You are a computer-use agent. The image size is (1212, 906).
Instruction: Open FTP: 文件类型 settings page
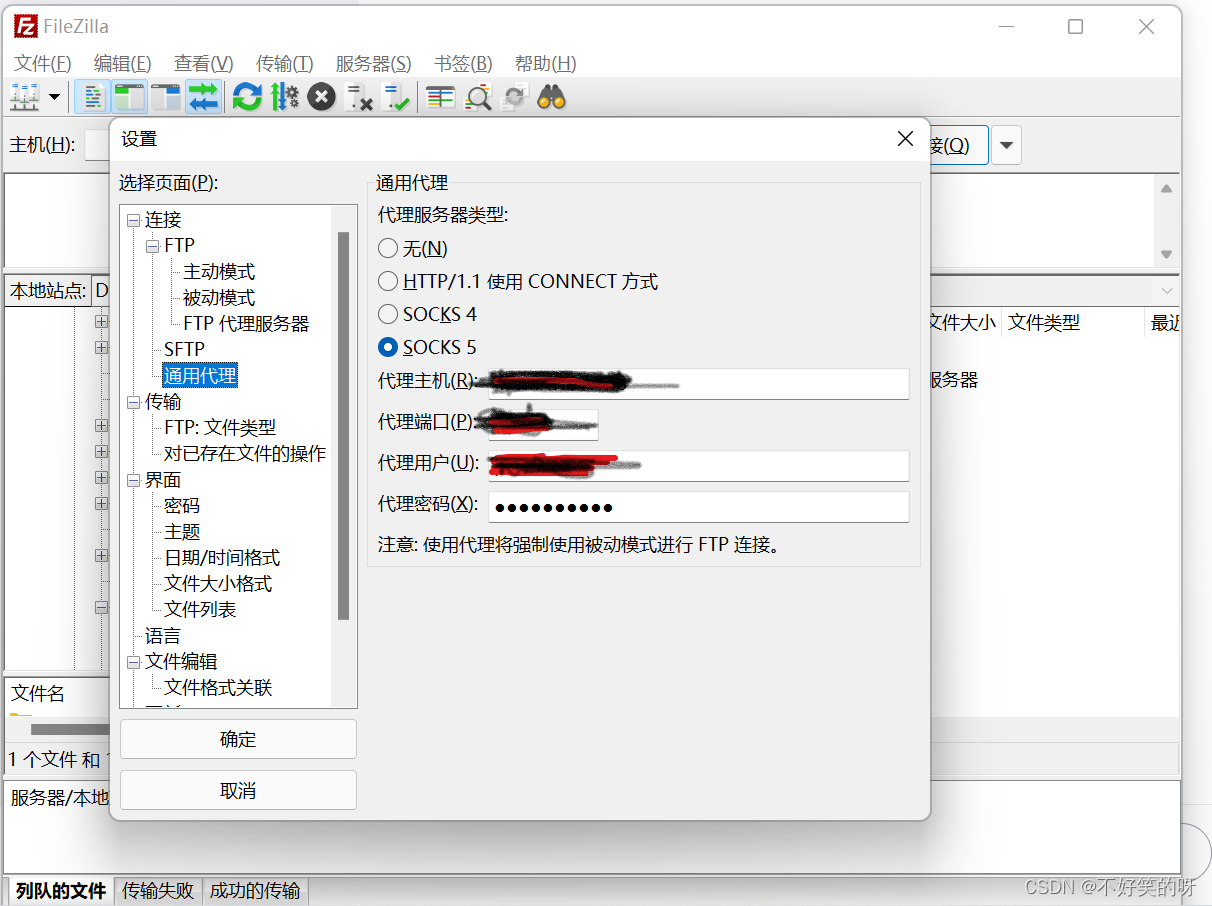[220, 427]
